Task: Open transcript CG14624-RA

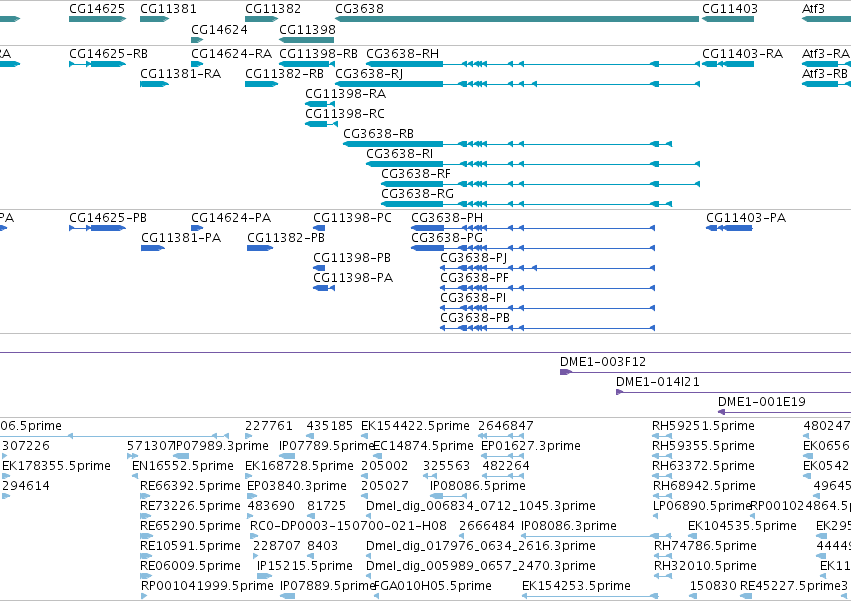Action: pyautogui.click(x=232, y=54)
